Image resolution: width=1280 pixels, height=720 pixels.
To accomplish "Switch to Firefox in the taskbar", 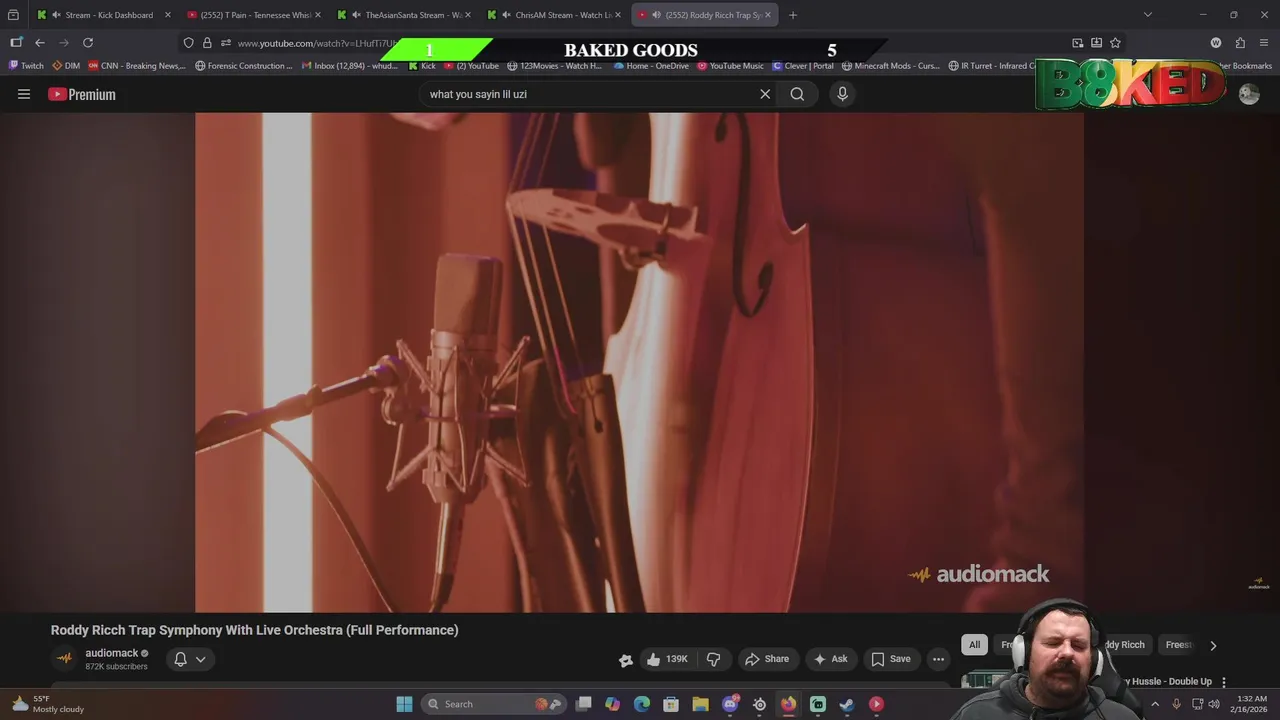I will [x=789, y=704].
